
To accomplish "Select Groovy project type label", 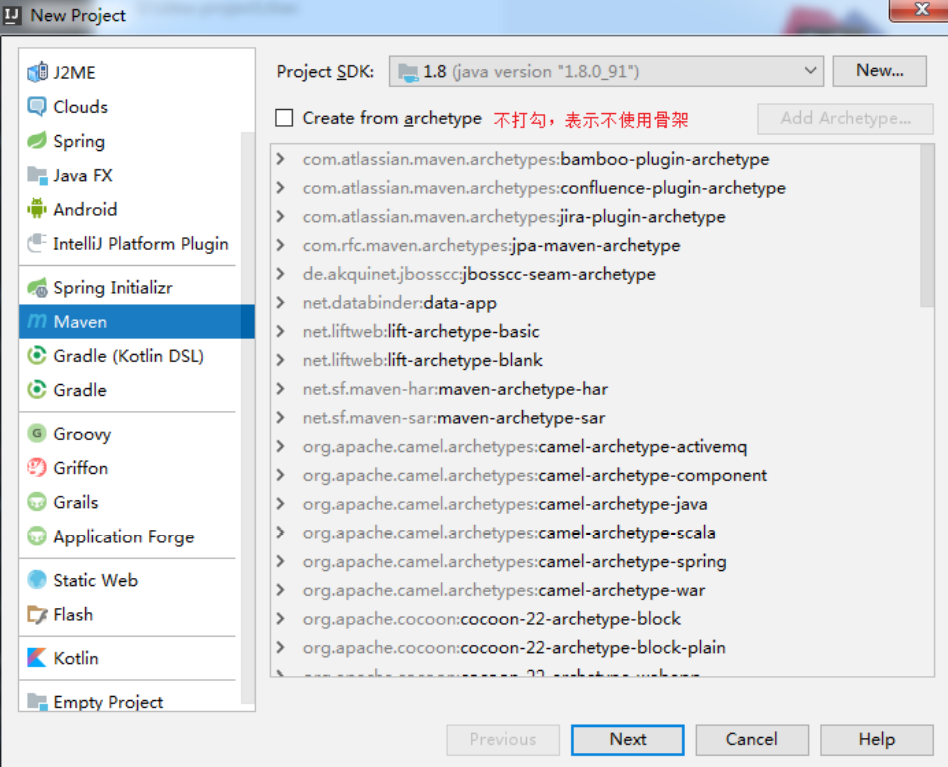I will point(82,434).
